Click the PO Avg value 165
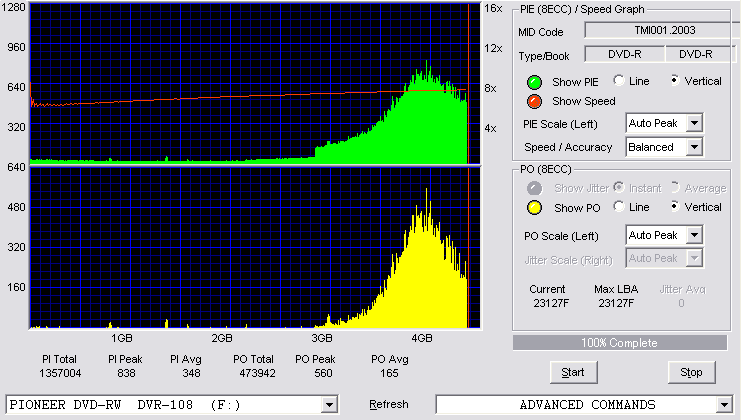Screen dimensions: 742x420 [389, 374]
